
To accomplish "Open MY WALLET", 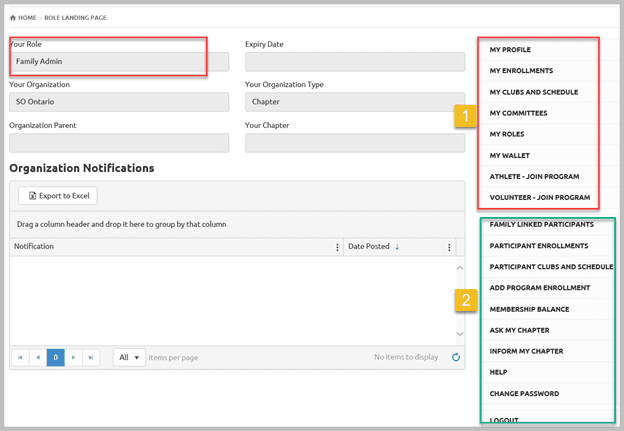I will (x=509, y=156).
